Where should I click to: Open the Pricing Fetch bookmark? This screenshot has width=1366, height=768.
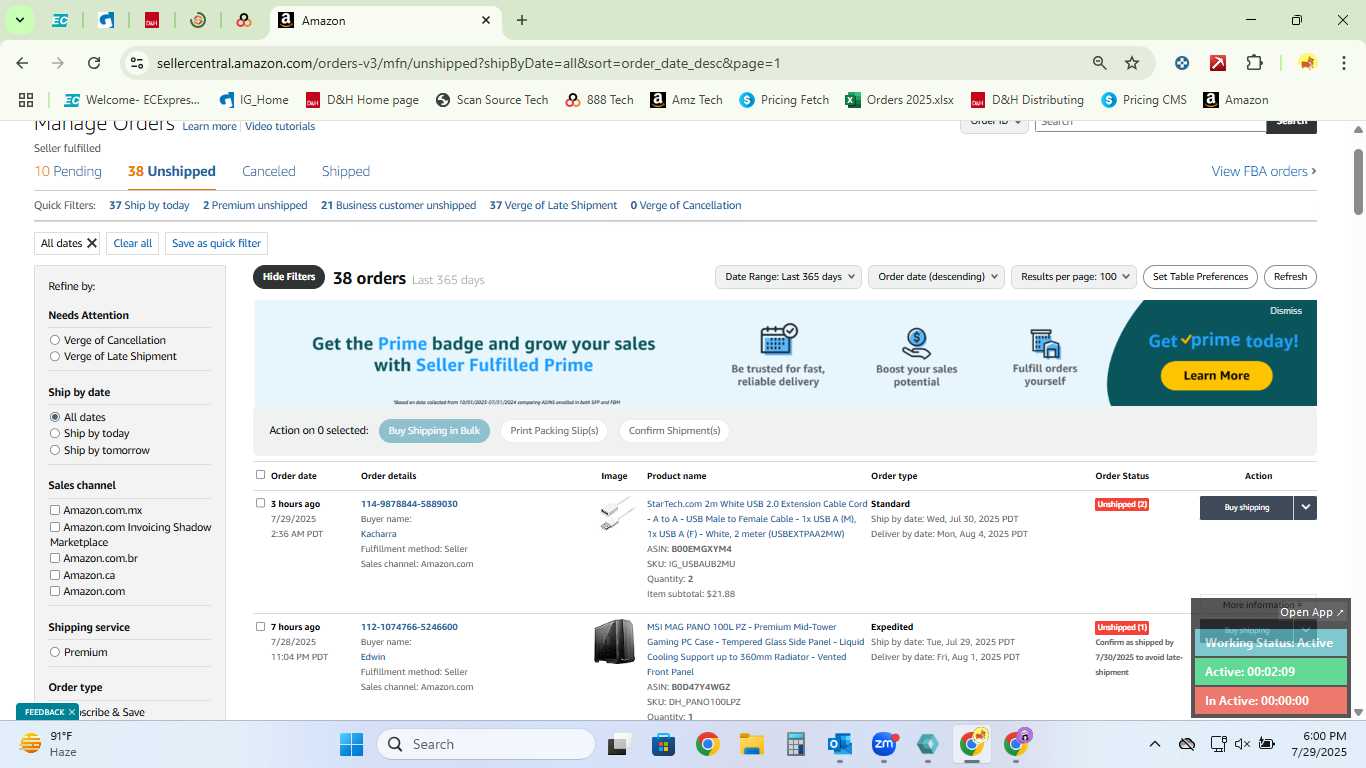(x=784, y=100)
